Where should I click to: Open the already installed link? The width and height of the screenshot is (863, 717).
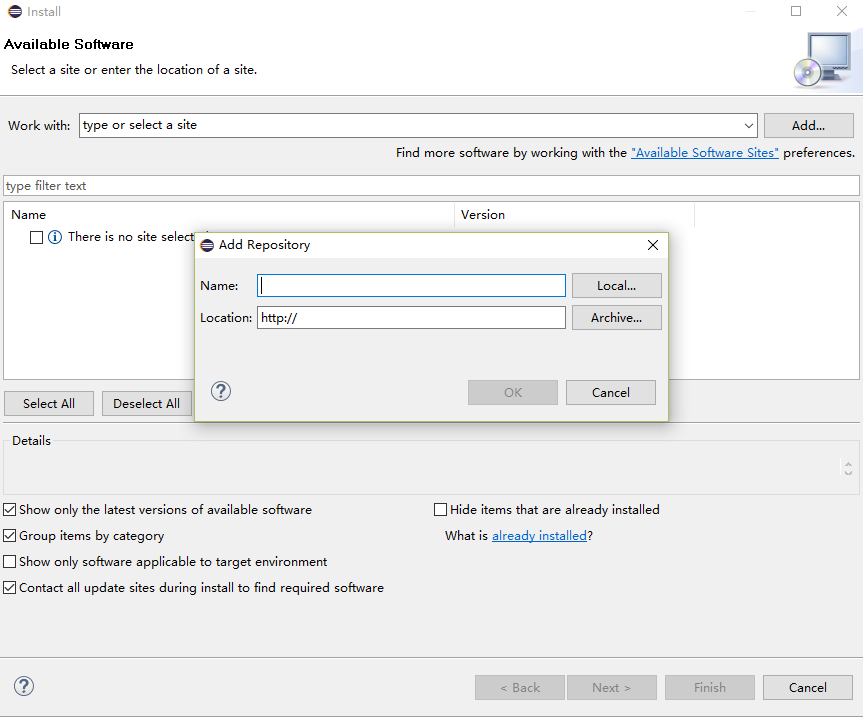click(539, 536)
